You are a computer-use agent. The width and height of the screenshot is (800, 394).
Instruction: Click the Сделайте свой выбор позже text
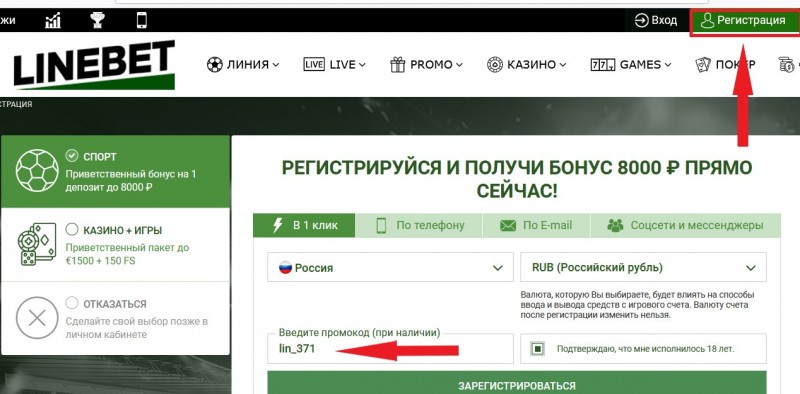point(137,328)
